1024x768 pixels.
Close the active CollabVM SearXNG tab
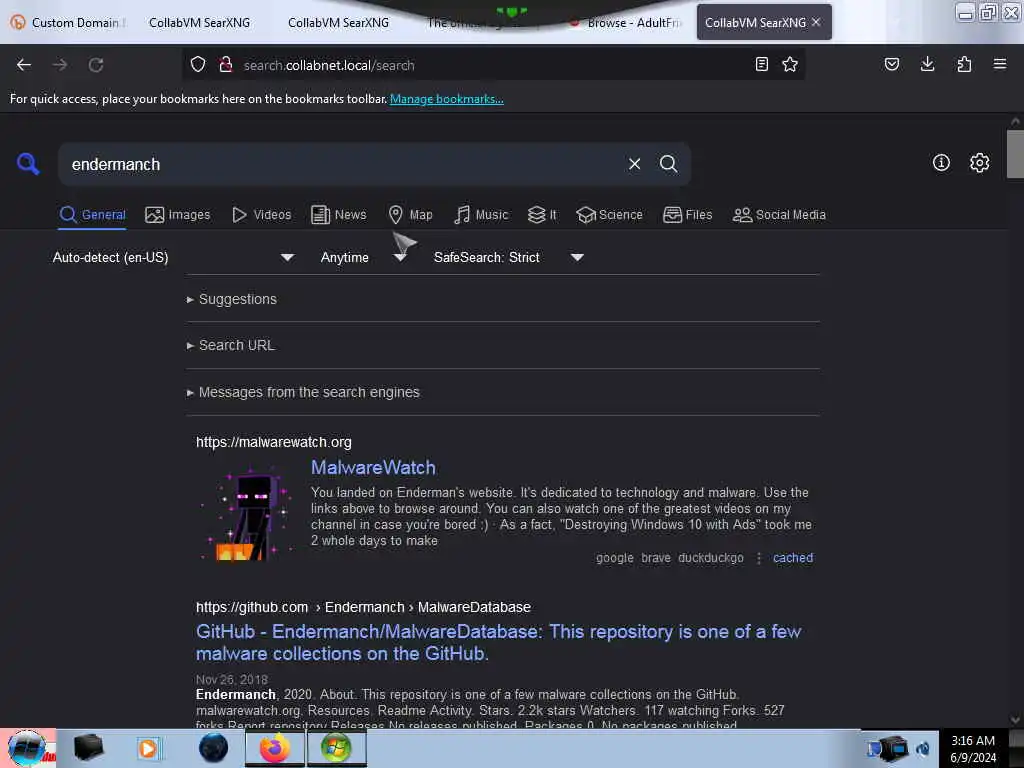[x=816, y=22]
